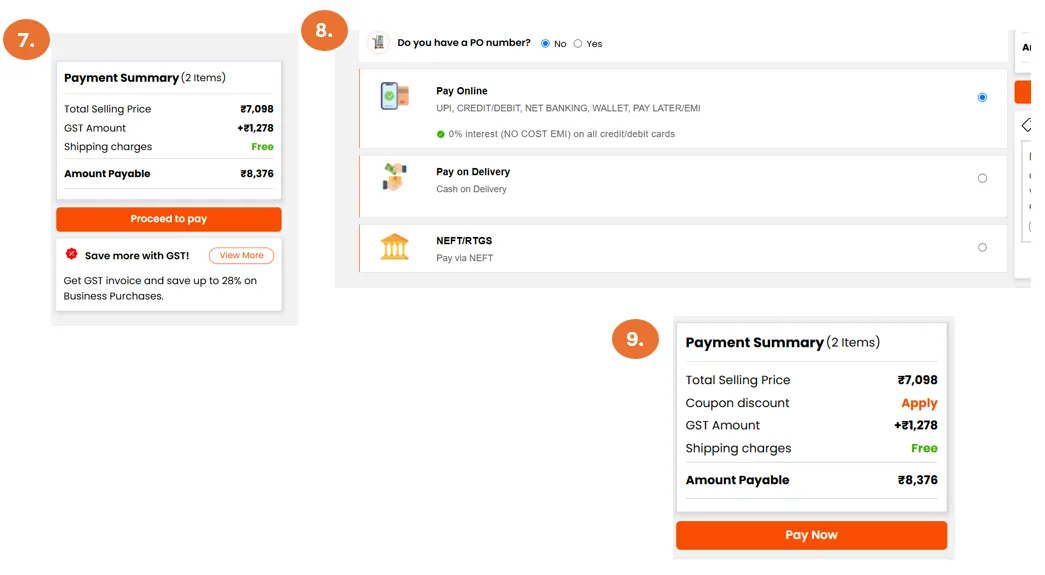
Task: Apply a coupon discount
Action: pyautogui.click(x=919, y=403)
